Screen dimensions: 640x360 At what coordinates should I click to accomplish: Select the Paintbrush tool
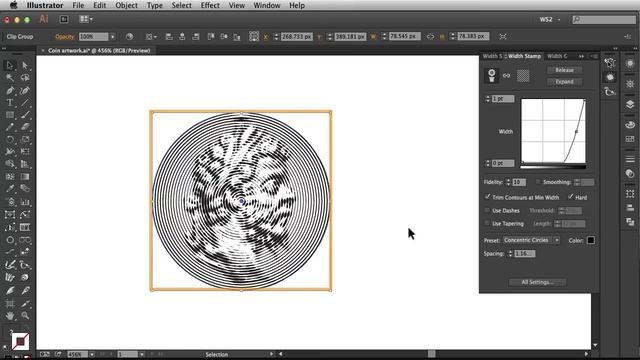[25, 115]
